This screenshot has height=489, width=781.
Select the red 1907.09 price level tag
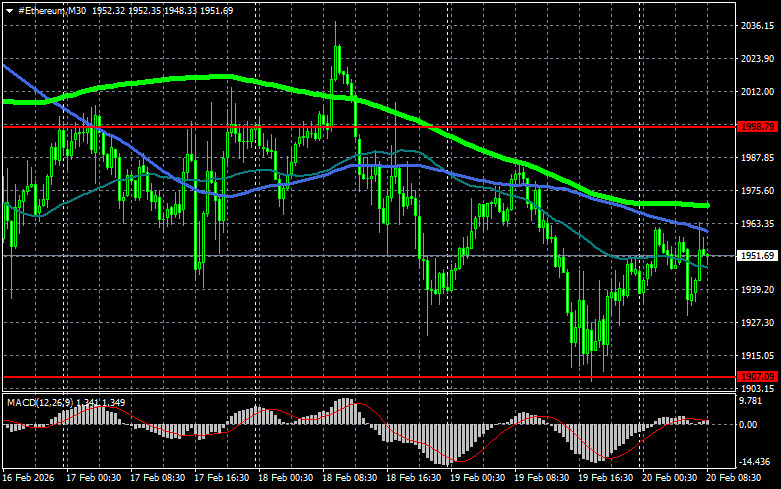coord(755,376)
